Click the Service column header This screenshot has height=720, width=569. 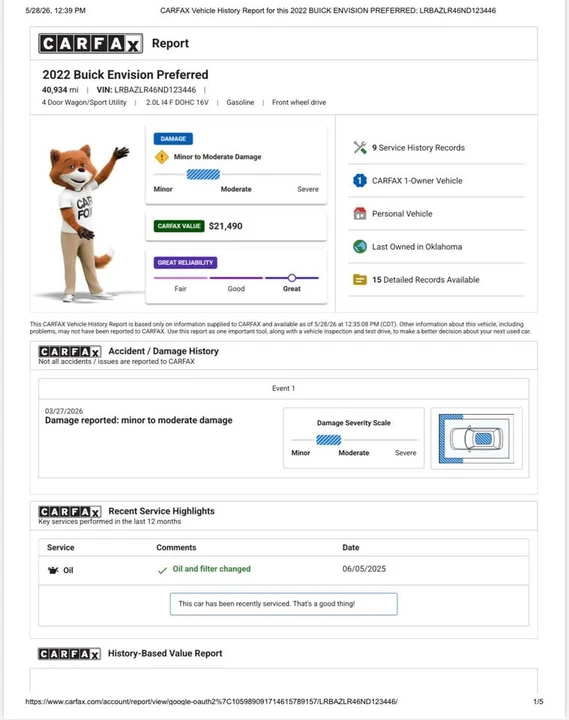click(x=61, y=547)
